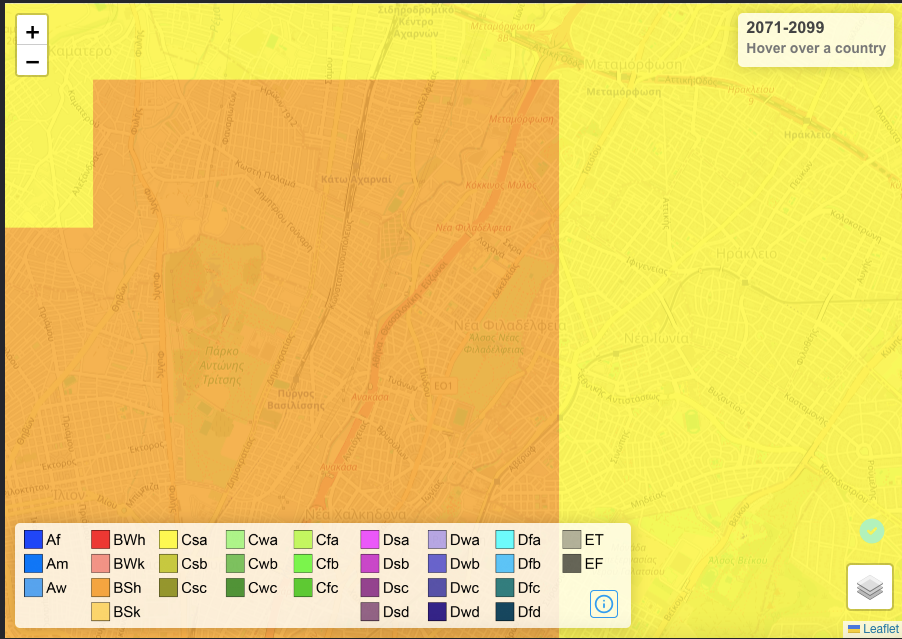Click the Dfd legend swatch
Viewport: 902px width, 639px height.
point(504,612)
